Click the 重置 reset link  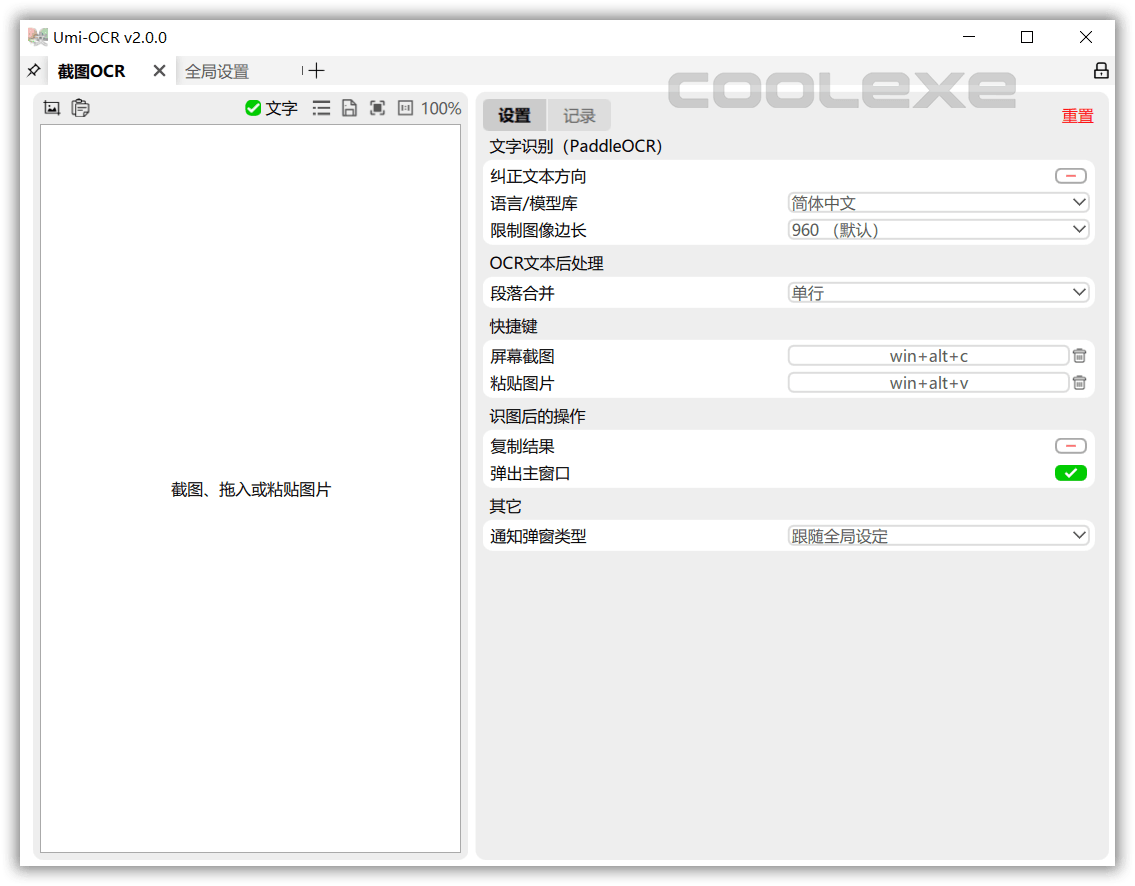click(1077, 115)
